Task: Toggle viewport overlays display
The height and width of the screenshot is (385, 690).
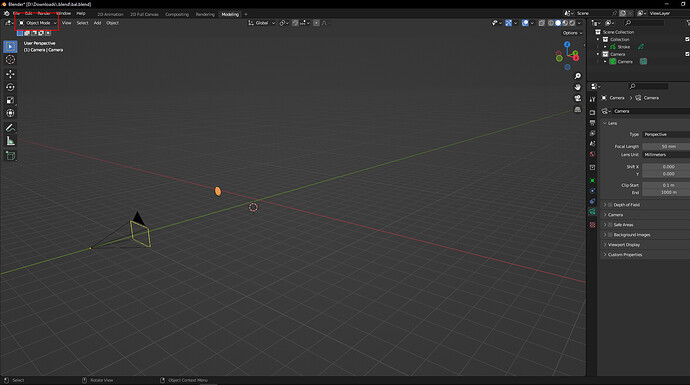Action: 525,23
